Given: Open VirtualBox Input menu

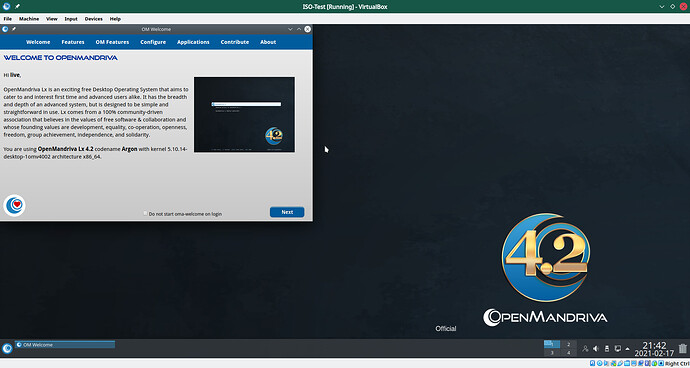Looking at the screenshot, I should pos(71,19).
